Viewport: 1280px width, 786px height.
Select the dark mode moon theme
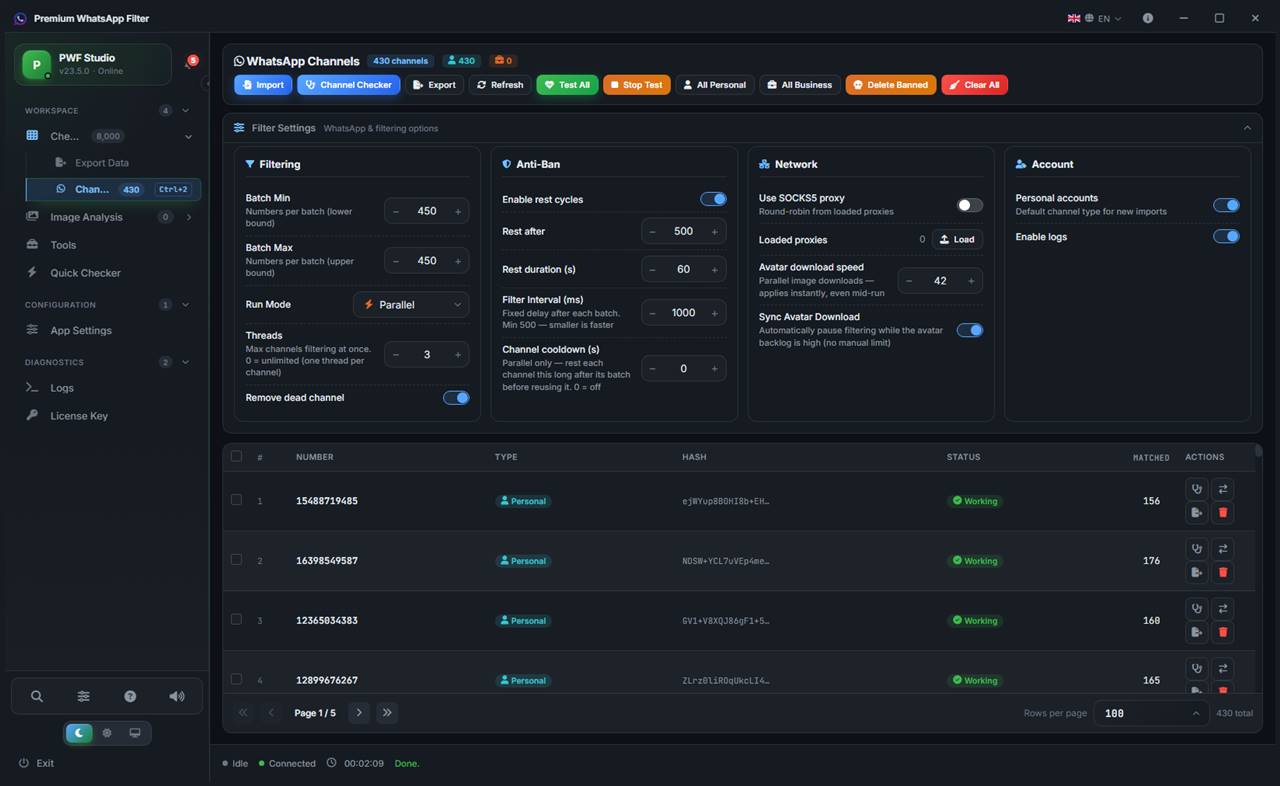[x=79, y=733]
